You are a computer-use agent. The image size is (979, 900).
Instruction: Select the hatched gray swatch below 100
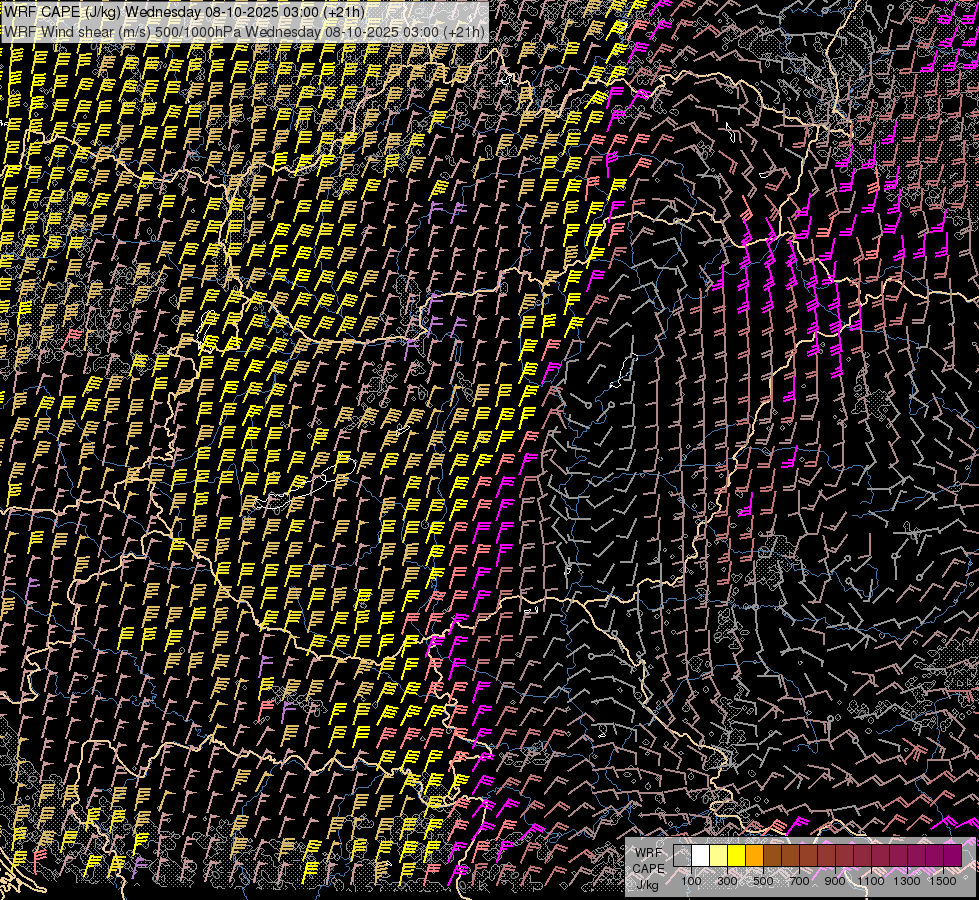tap(682, 855)
